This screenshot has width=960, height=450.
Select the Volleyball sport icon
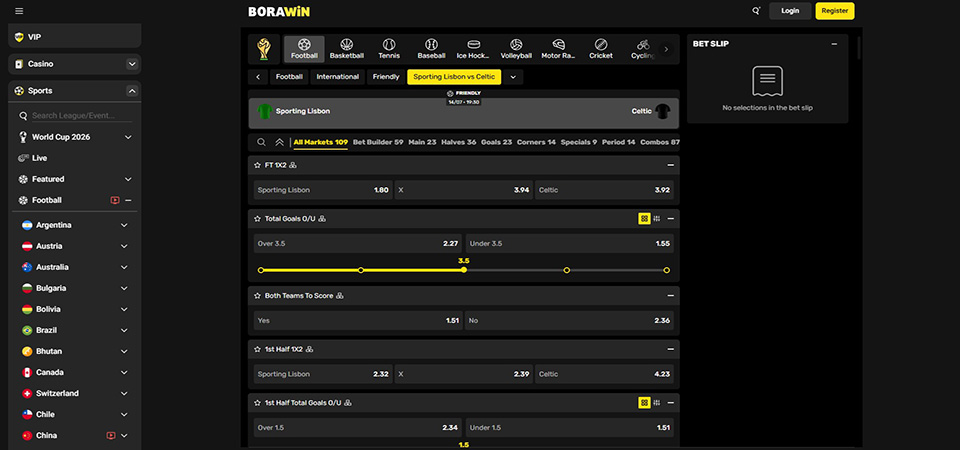click(516, 49)
